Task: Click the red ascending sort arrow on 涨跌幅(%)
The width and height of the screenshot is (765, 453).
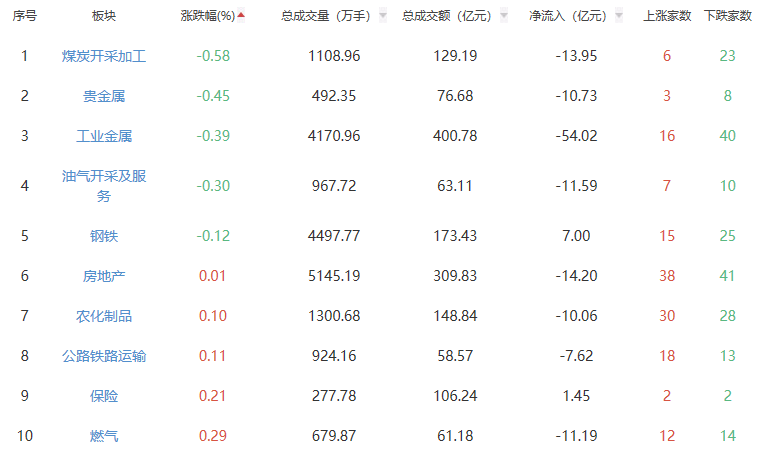Action: point(241,15)
